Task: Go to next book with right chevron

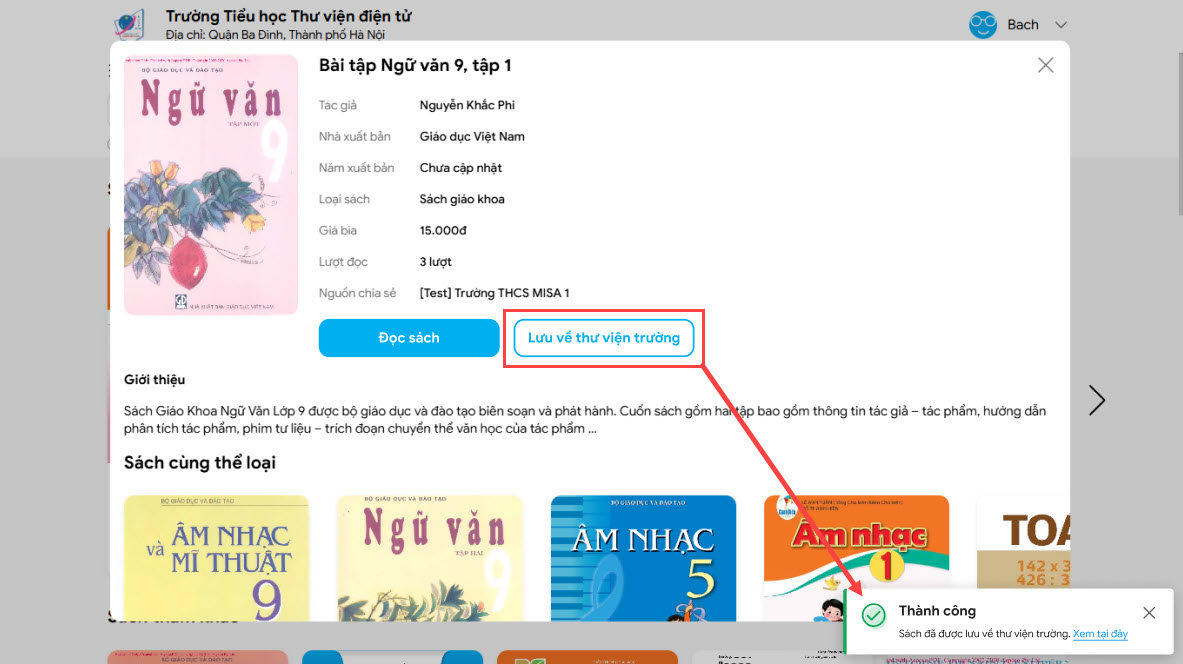Action: click(1096, 400)
